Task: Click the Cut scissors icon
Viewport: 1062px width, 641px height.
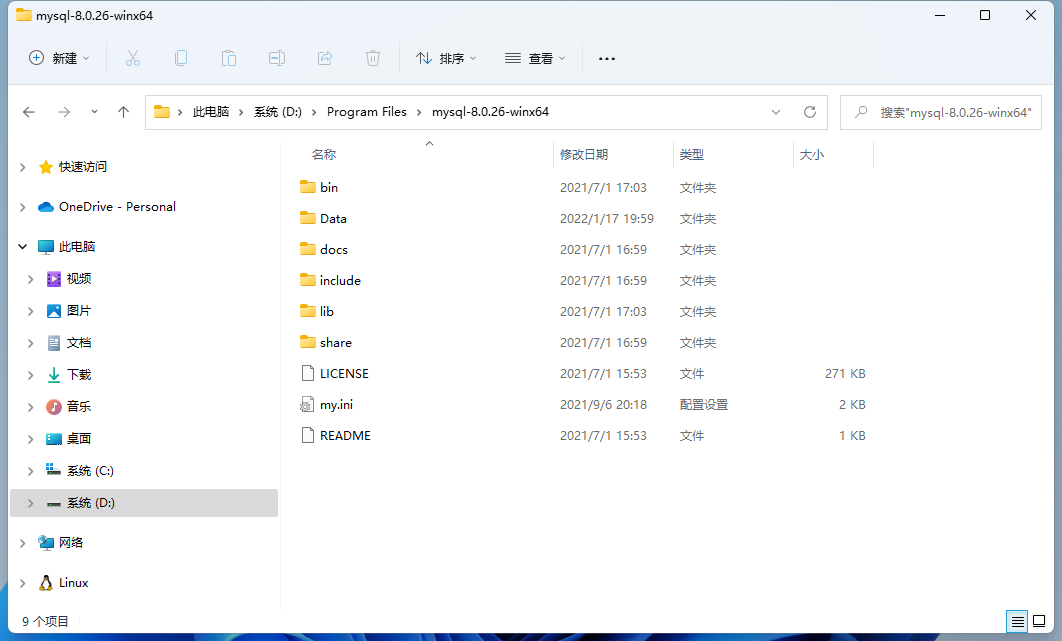Action: [133, 58]
